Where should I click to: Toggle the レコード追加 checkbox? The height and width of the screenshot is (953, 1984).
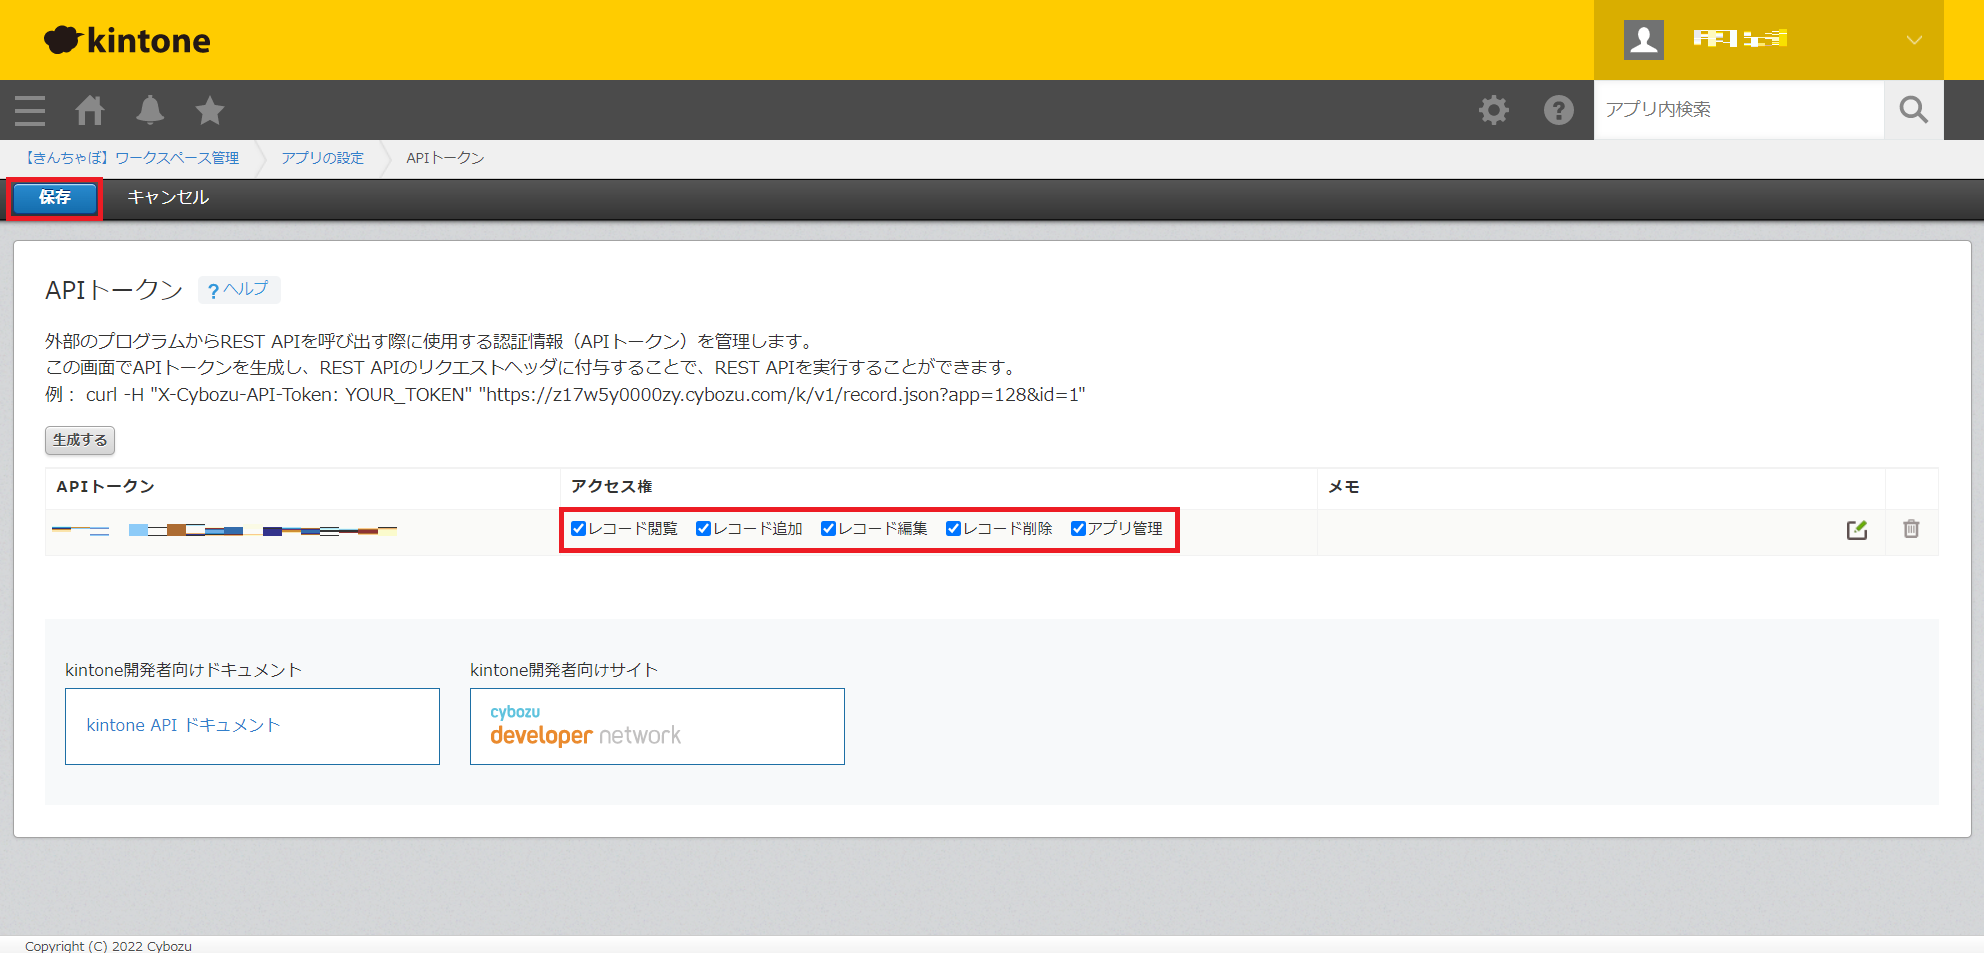(703, 529)
